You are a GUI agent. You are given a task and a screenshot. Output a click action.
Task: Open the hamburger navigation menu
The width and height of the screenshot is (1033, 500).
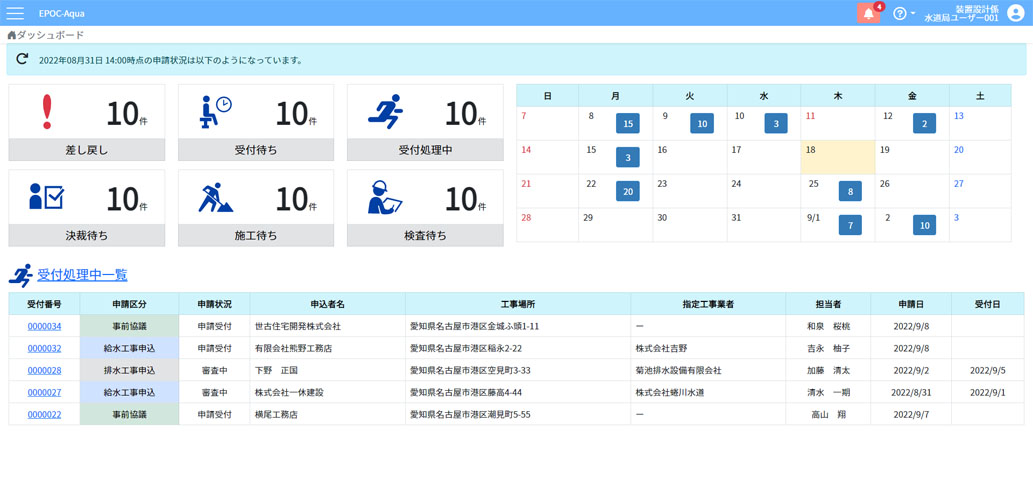[x=15, y=13]
